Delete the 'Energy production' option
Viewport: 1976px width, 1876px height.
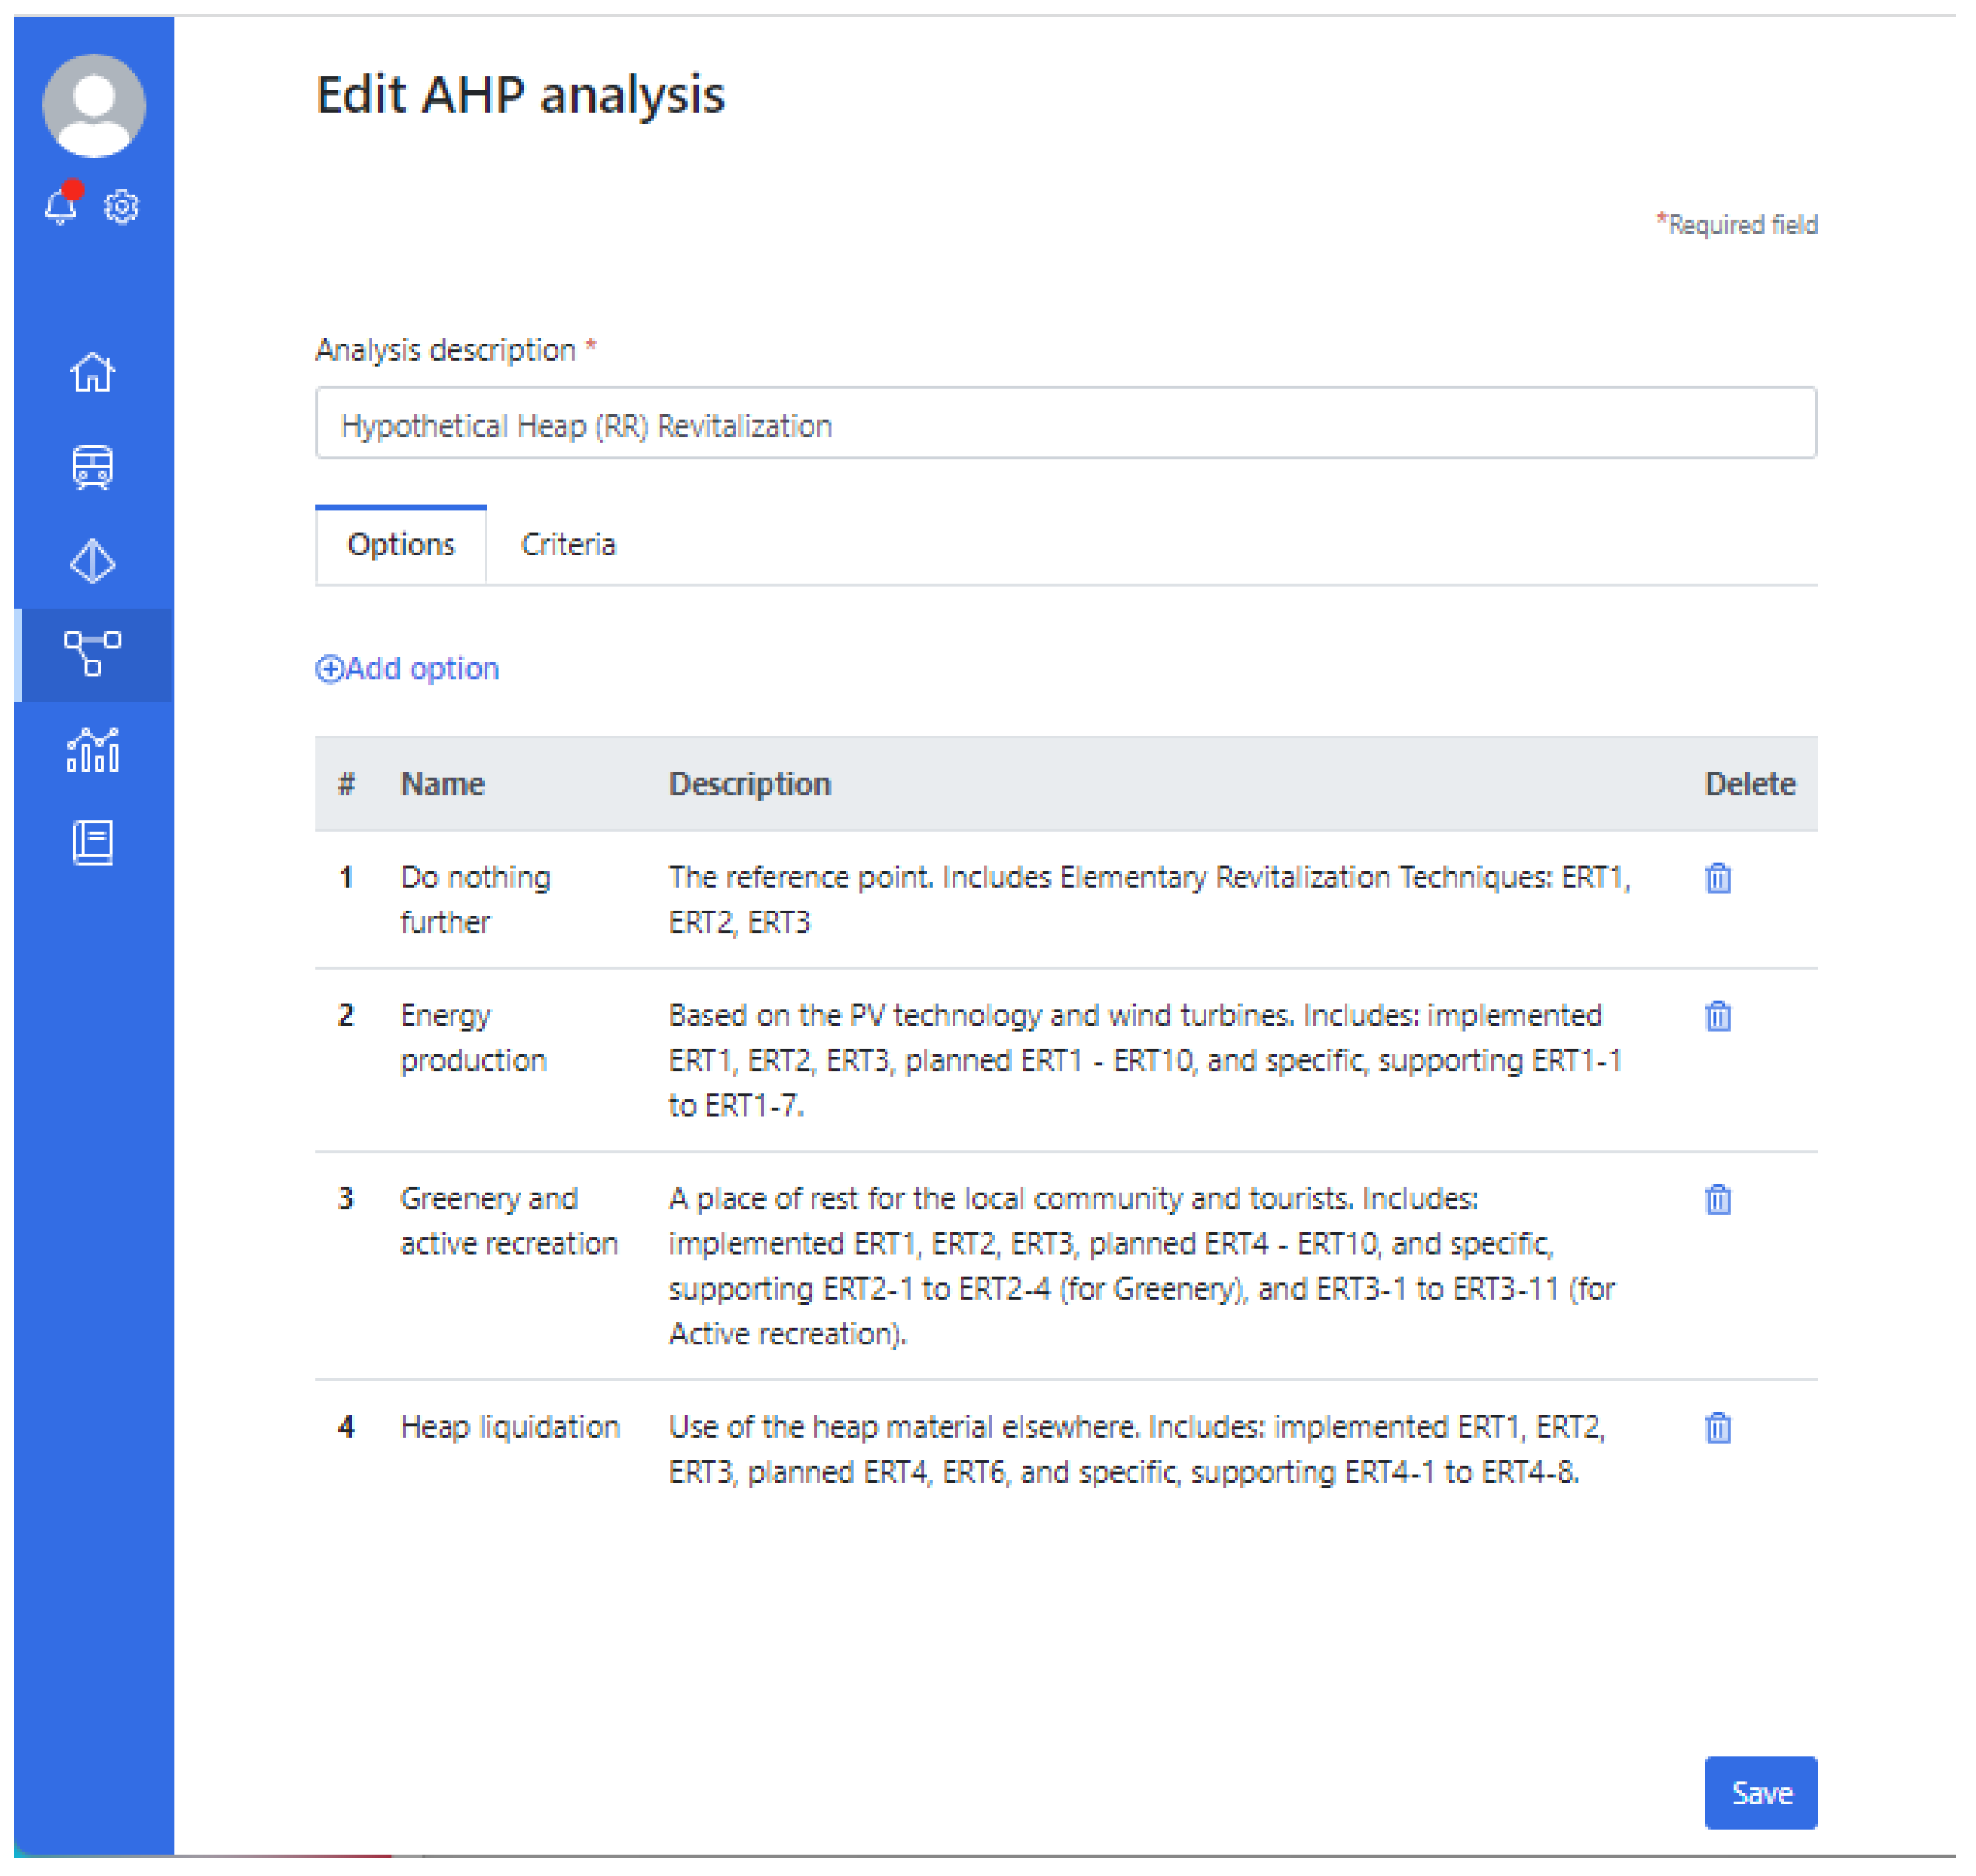pyautogui.click(x=1717, y=1016)
